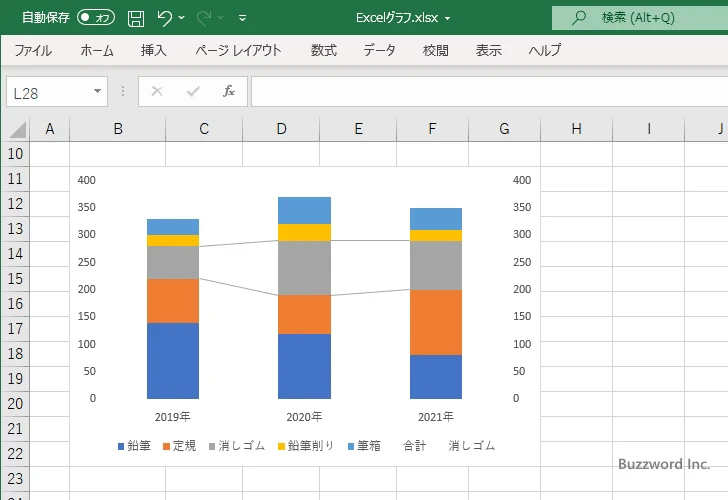Click the 筆箱 legend entry
This screenshot has width=728, height=500.
pyautogui.click(x=364, y=446)
